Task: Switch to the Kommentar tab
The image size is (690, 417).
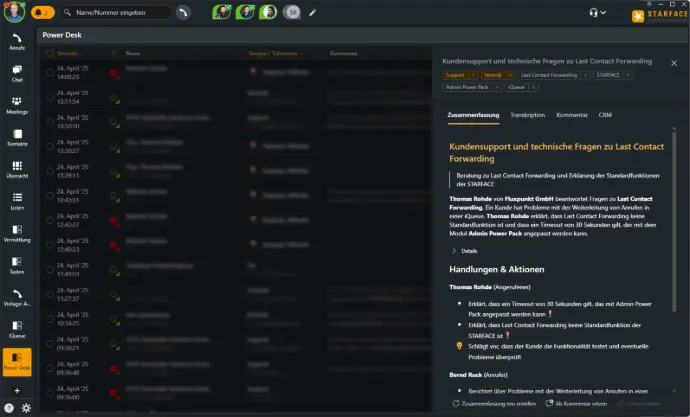Action: [572, 115]
